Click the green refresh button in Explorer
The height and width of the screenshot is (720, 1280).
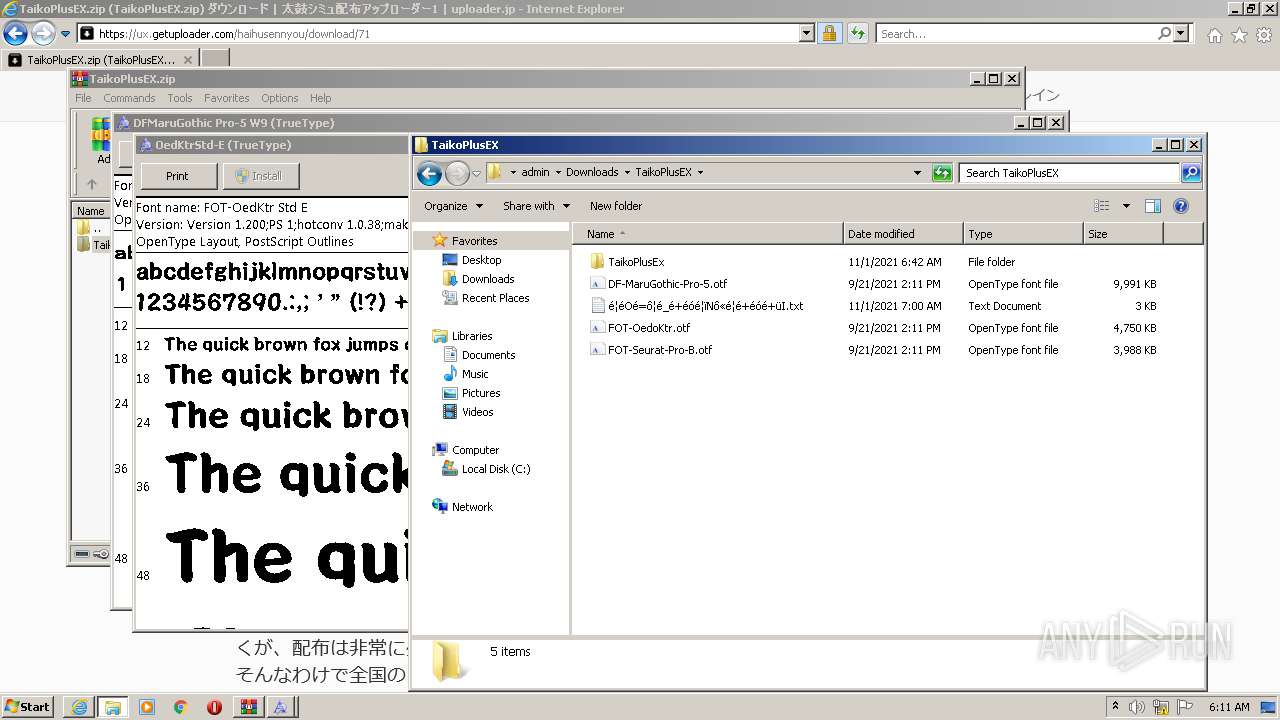(x=941, y=173)
